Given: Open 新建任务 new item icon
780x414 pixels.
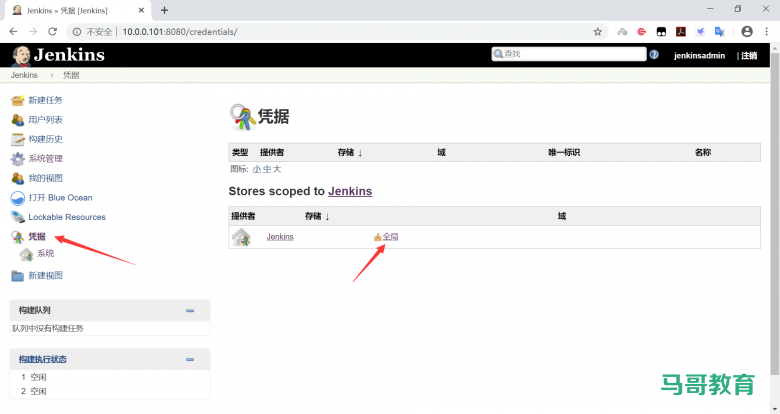Looking at the screenshot, I should (x=17, y=101).
